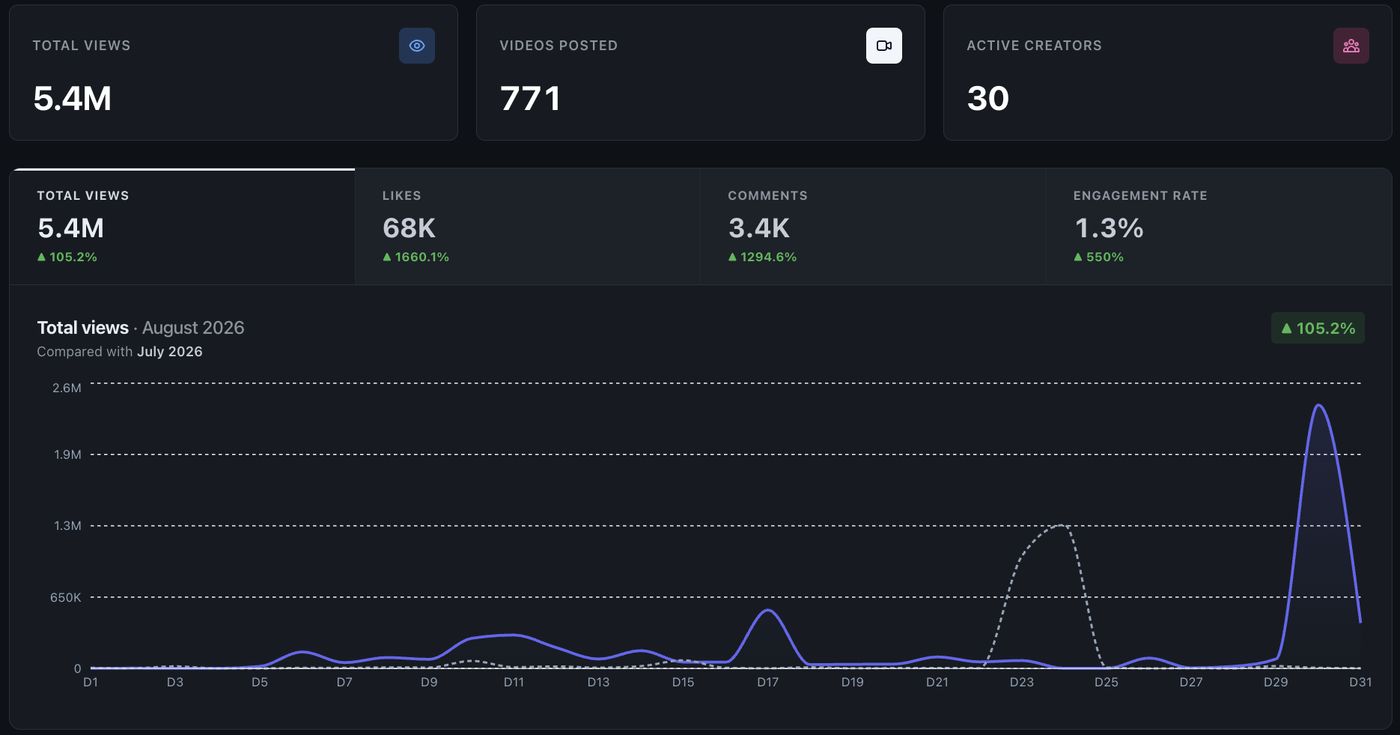Click the solid line peak near D30
This screenshot has width=1400, height=735.
pos(1318,405)
